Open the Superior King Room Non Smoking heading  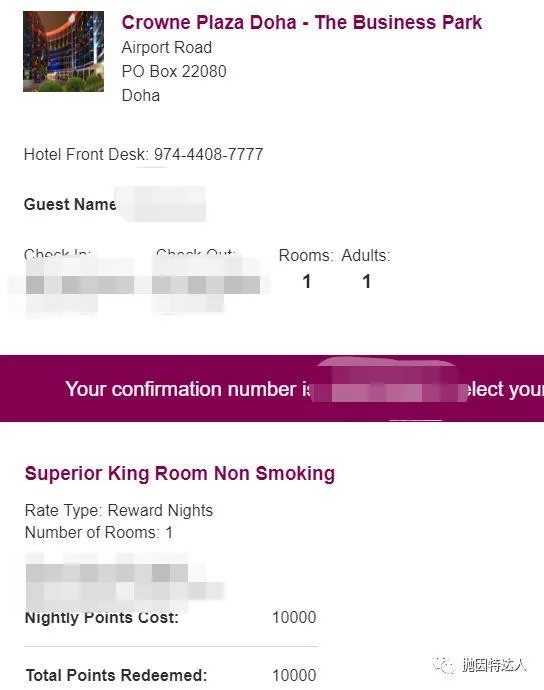pos(180,474)
